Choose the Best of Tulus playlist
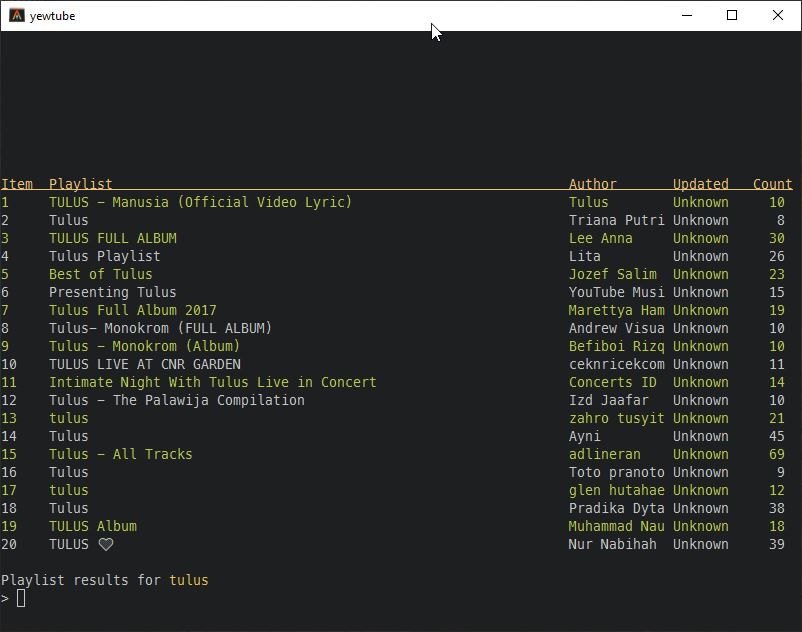This screenshot has height=632, width=802. (100, 274)
